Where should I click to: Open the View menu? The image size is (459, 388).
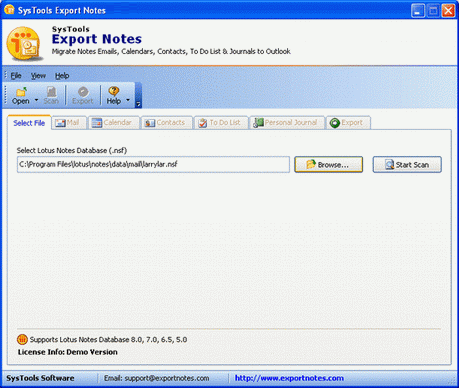pyautogui.click(x=38, y=76)
